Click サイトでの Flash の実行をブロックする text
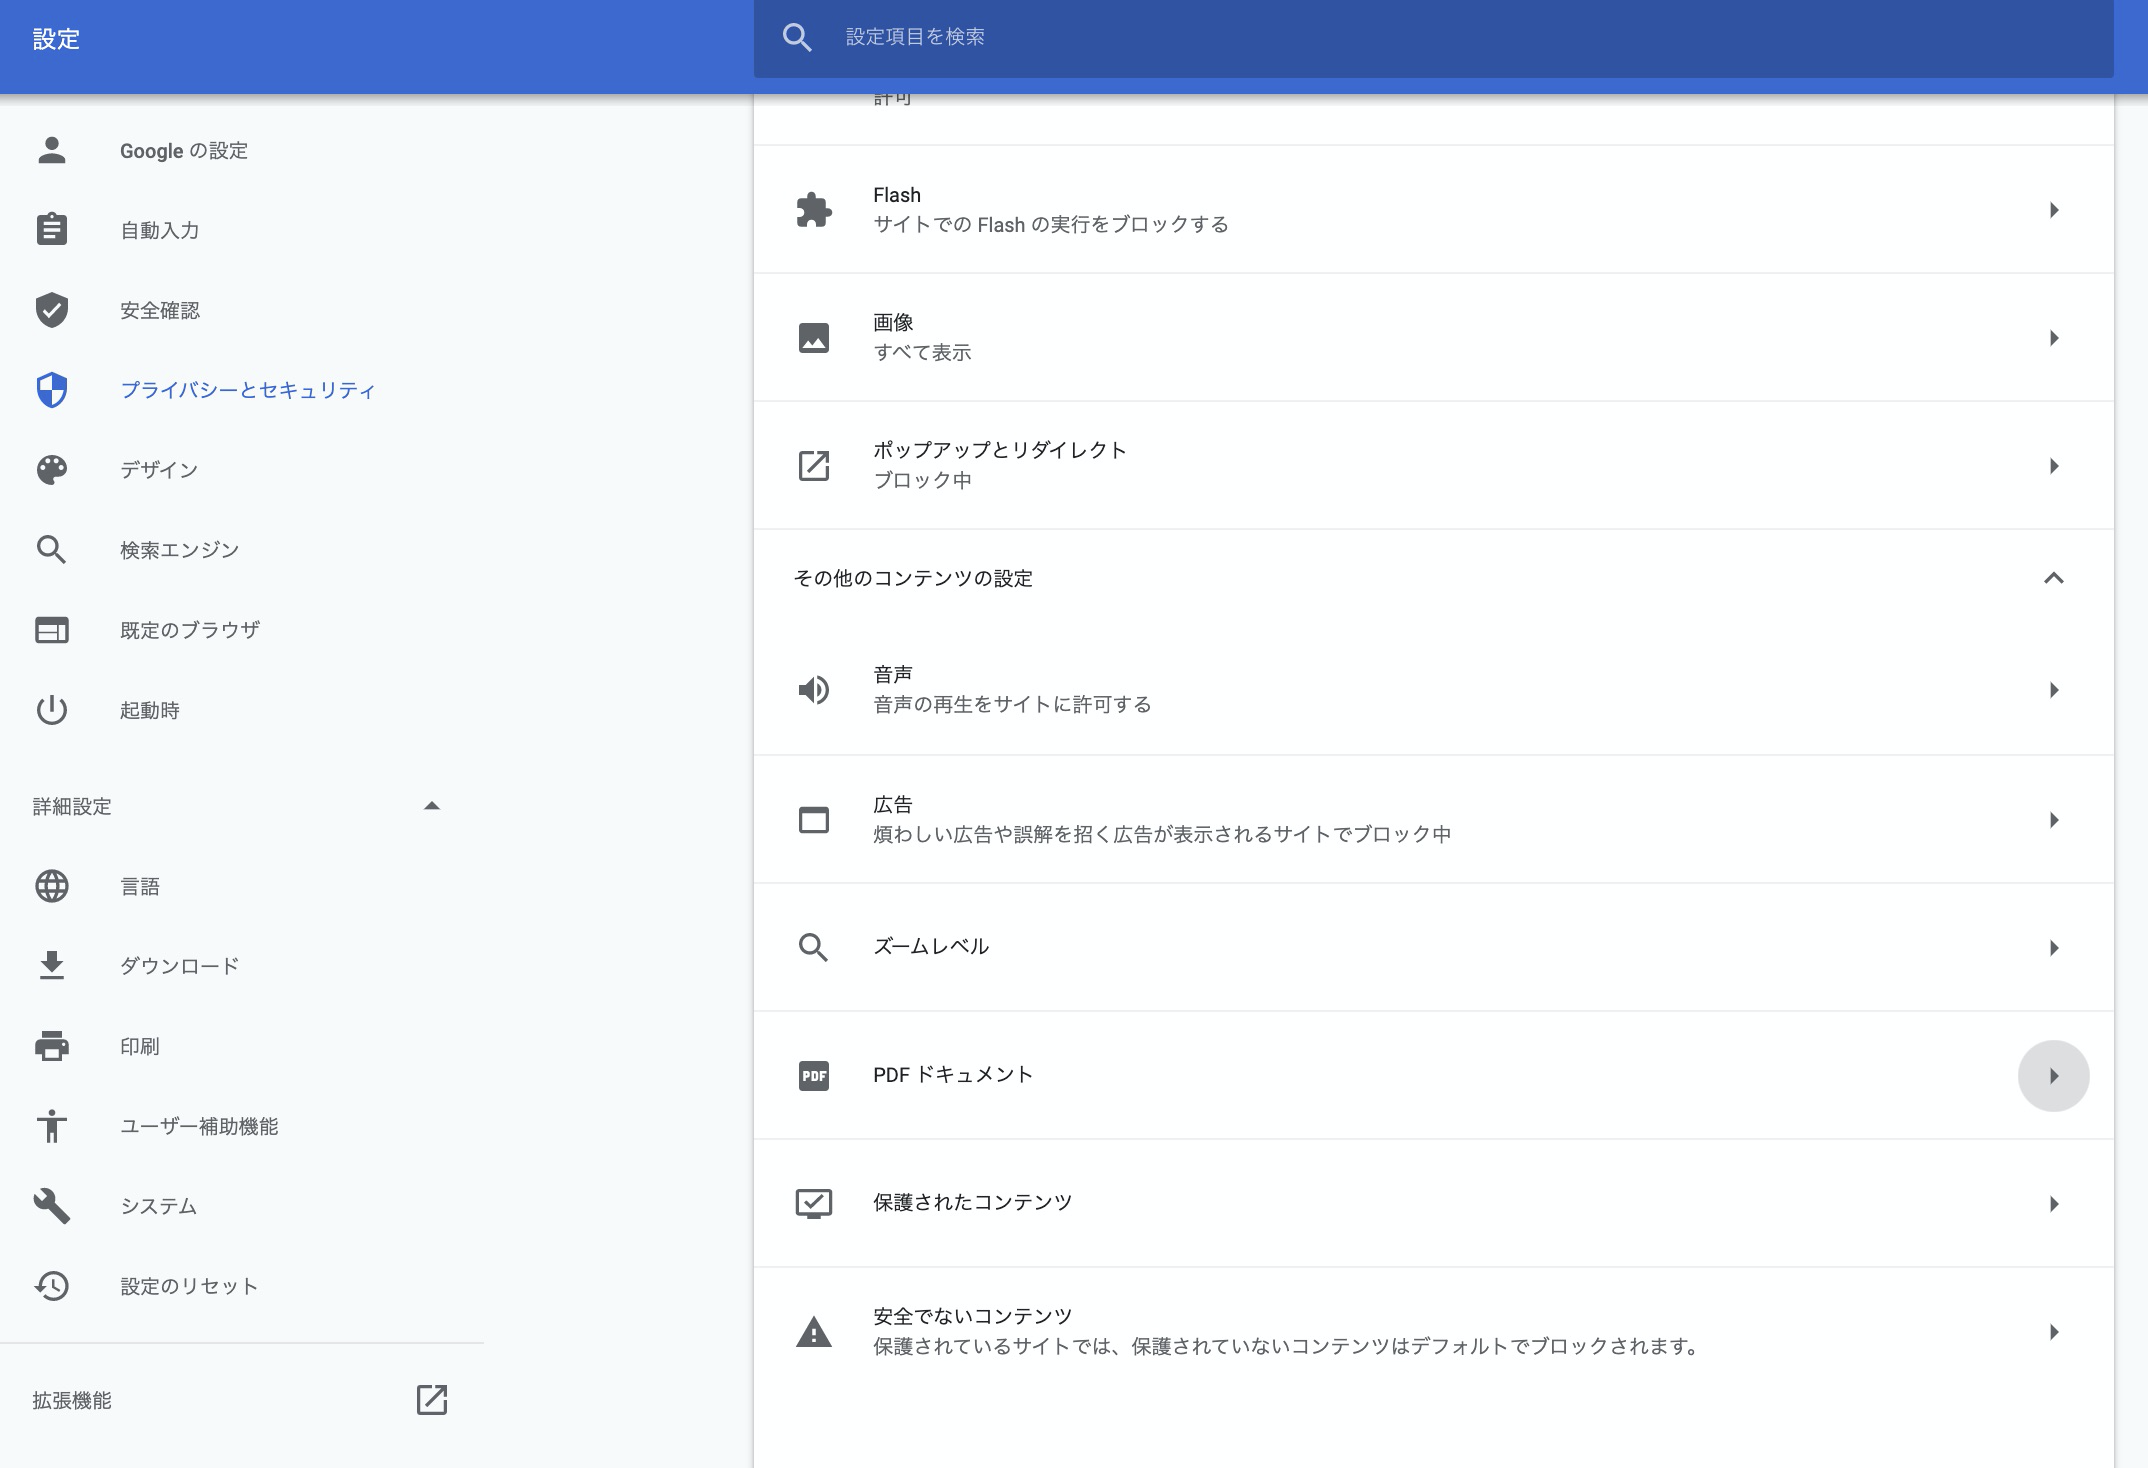 tap(1051, 224)
